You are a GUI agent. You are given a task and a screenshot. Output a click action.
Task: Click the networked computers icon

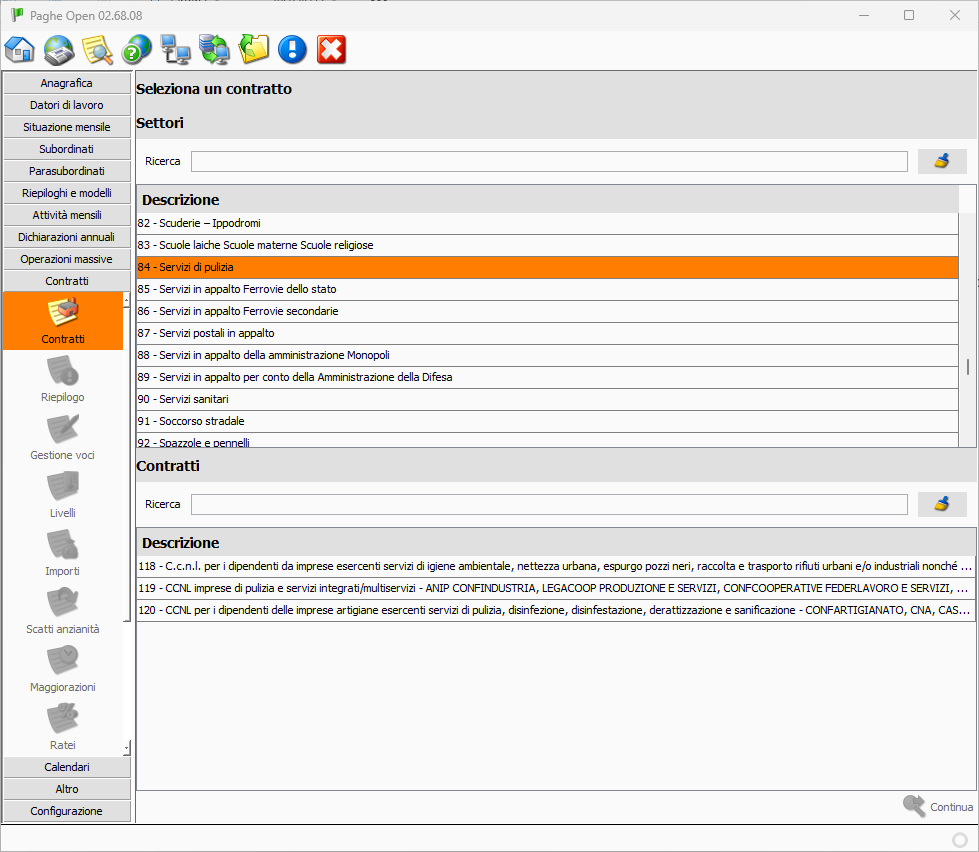tap(175, 49)
